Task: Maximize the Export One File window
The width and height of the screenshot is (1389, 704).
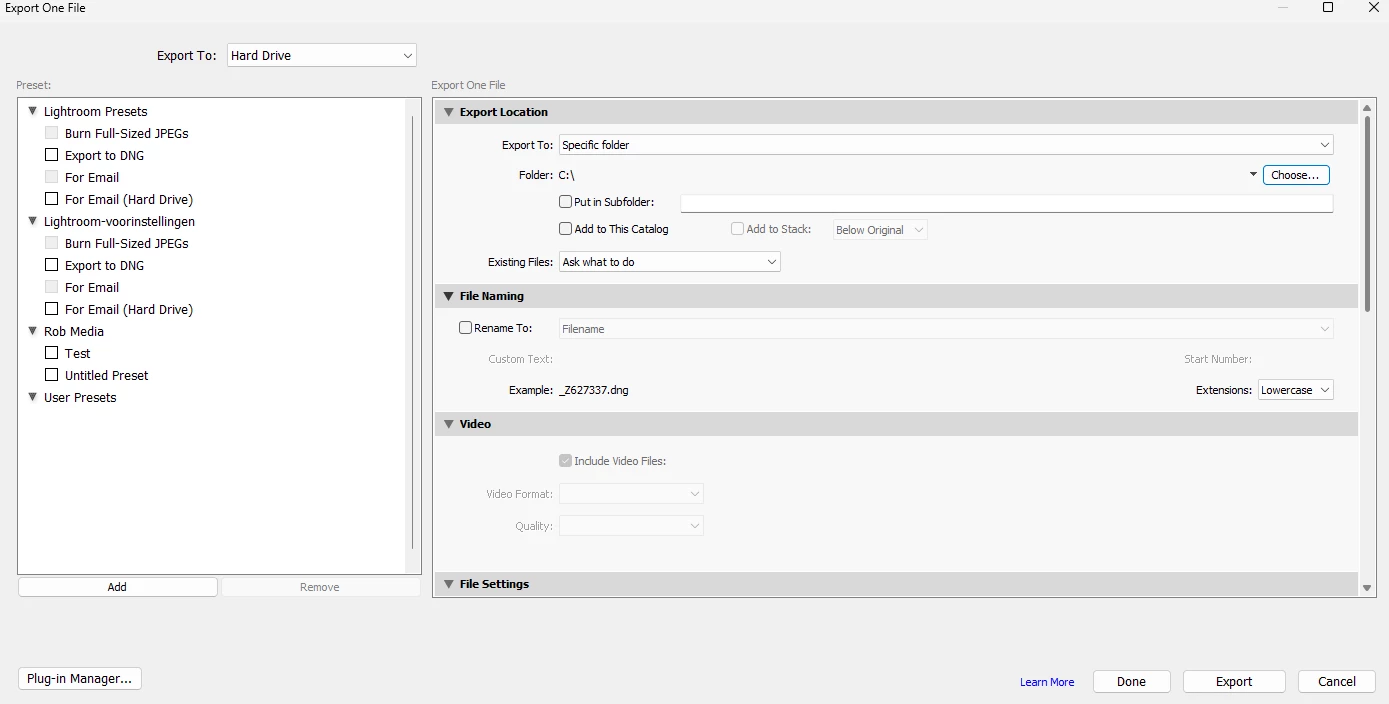Action: (1328, 8)
